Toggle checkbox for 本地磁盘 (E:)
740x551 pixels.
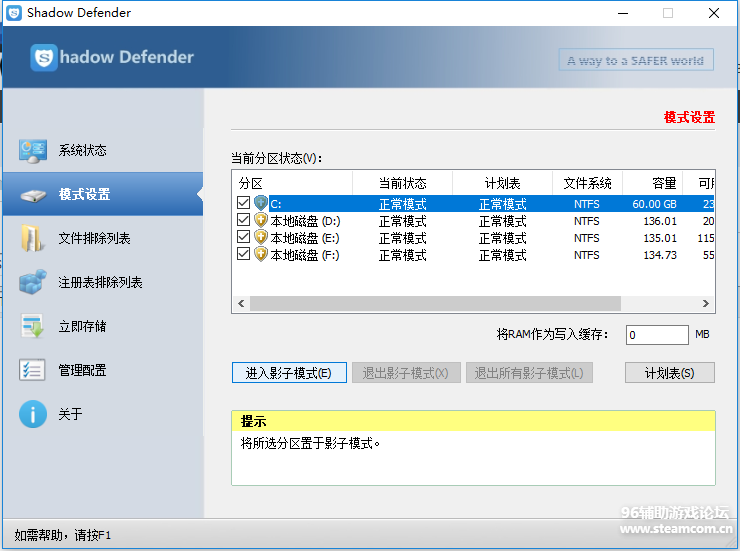pyautogui.click(x=244, y=238)
